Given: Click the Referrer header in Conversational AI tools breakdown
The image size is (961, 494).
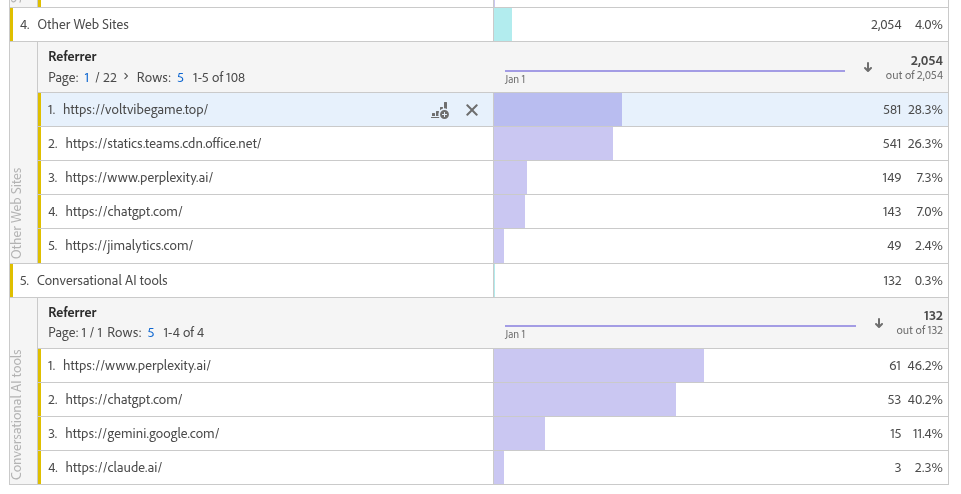Looking at the screenshot, I should (72, 312).
